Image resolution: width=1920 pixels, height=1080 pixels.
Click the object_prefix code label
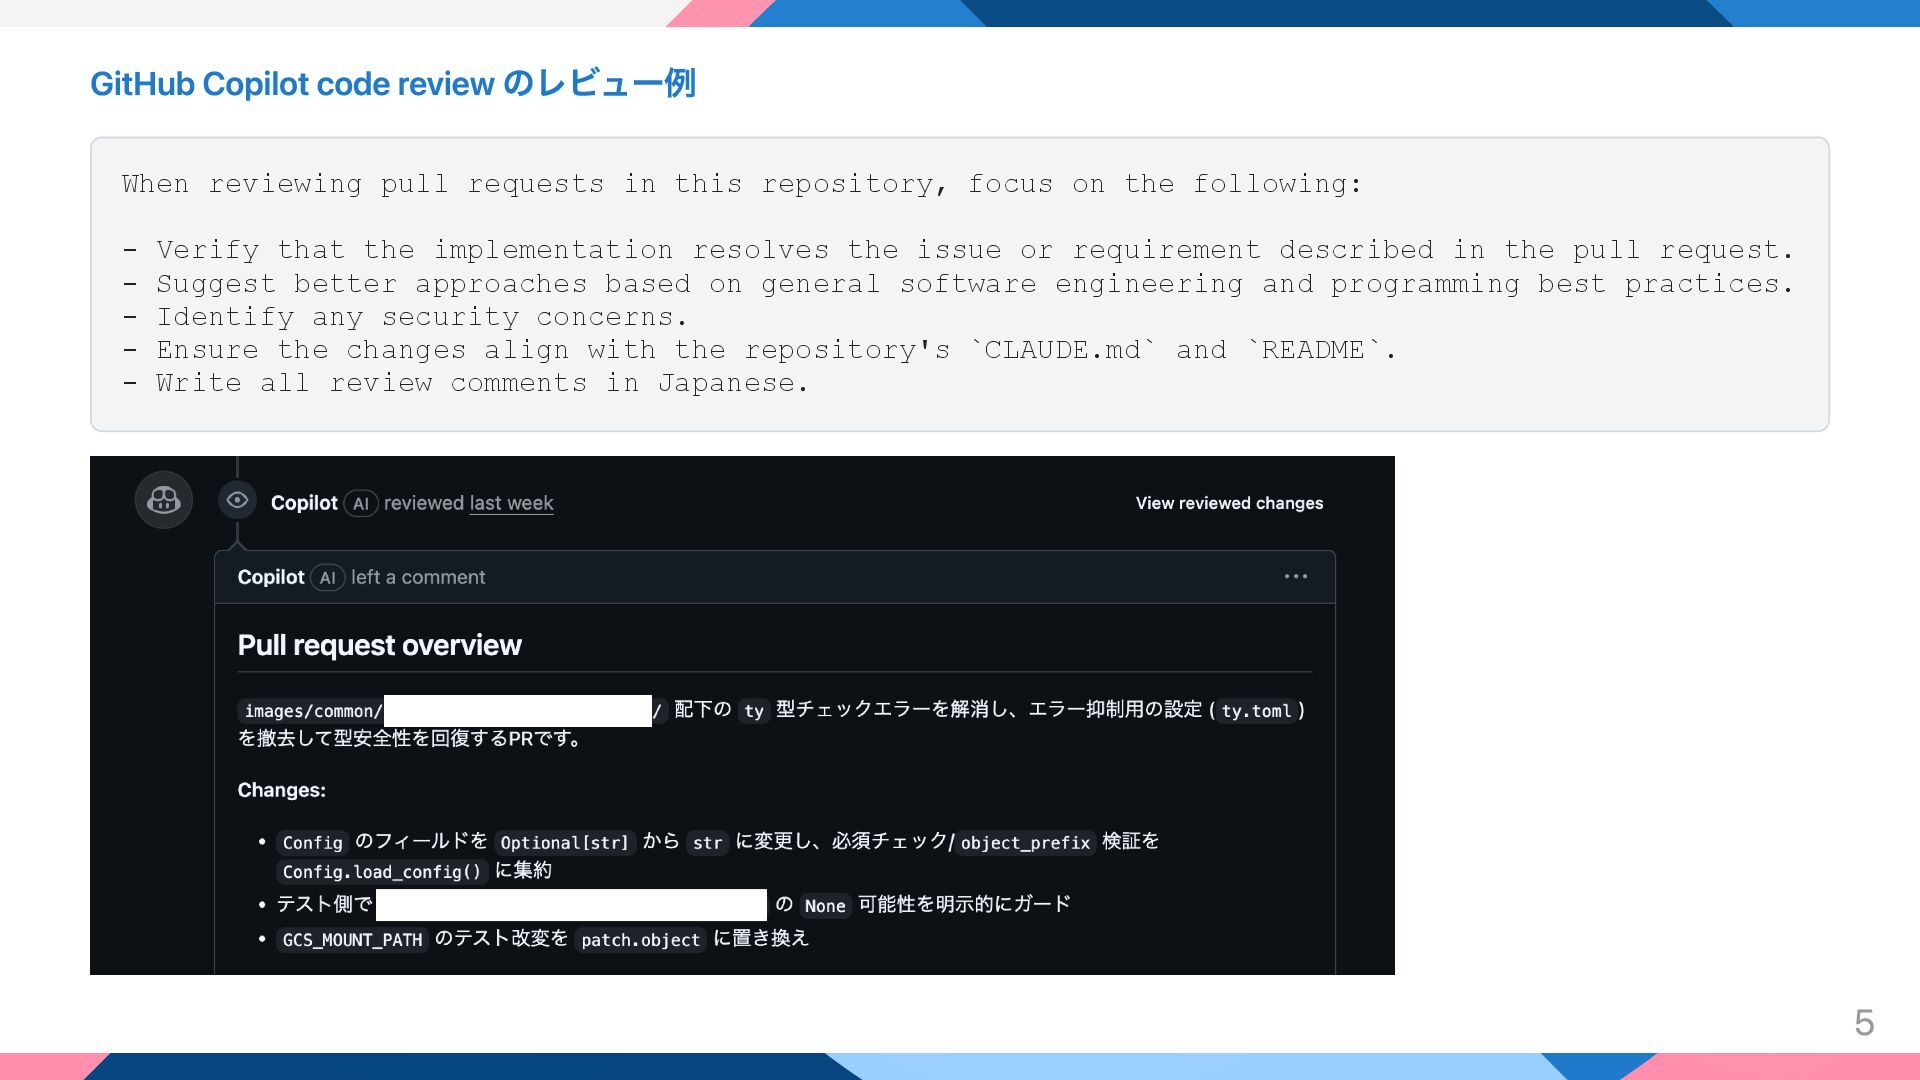1025,843
